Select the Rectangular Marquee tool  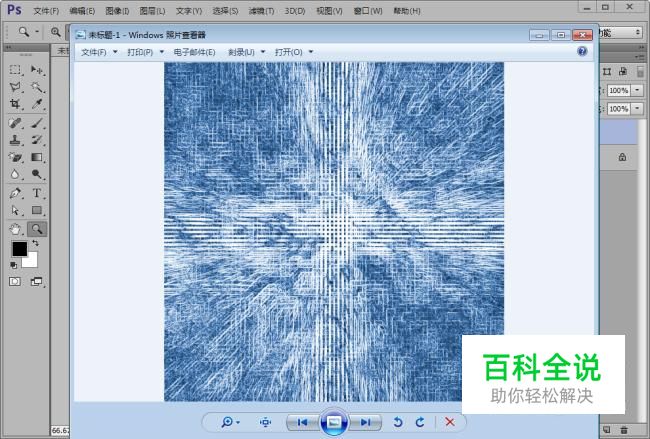(15, 70)
